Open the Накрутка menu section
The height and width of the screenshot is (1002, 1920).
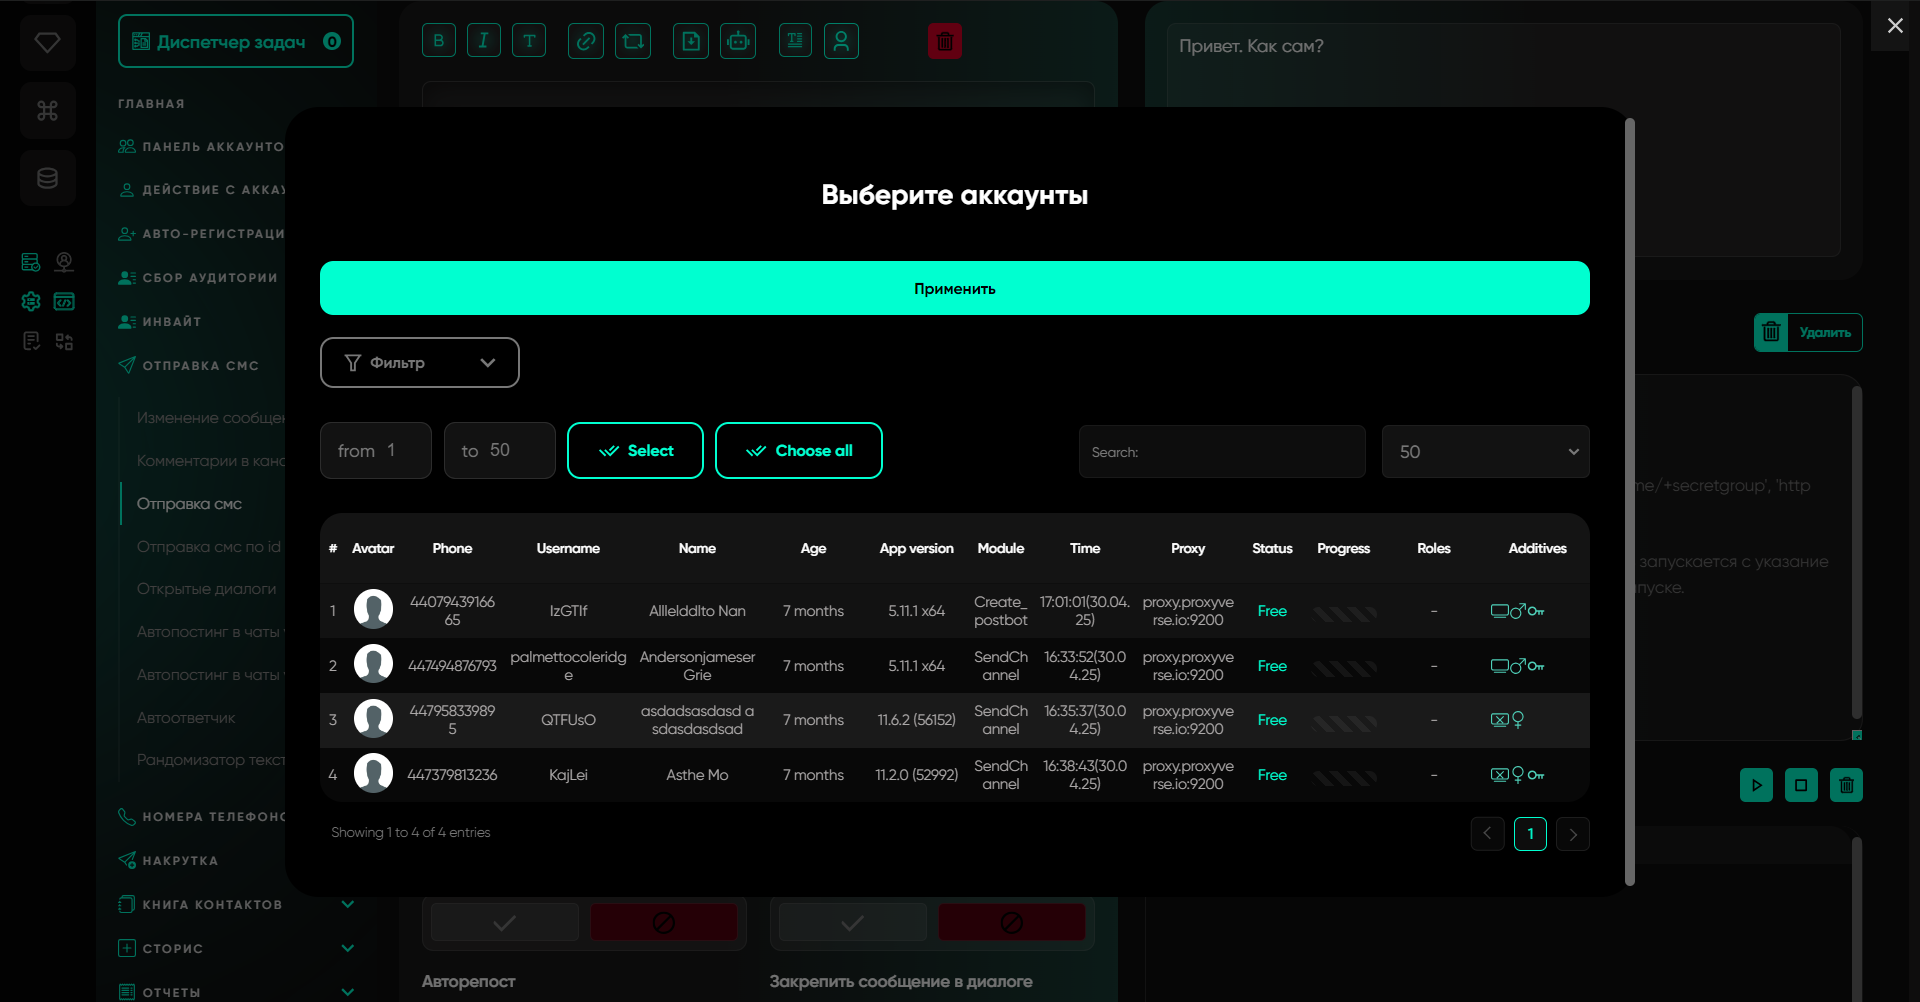point(180,860)
